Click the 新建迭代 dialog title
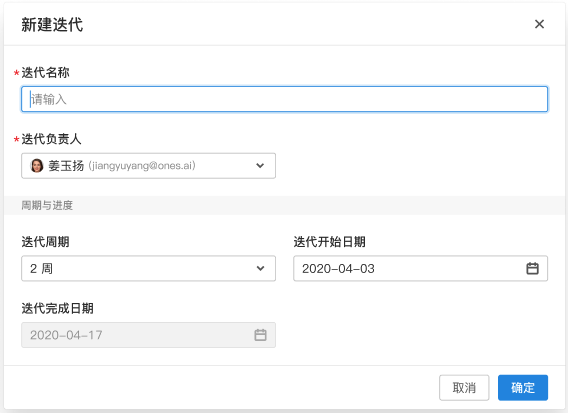Viewport: 568px width, 413px height. point(52,25)
